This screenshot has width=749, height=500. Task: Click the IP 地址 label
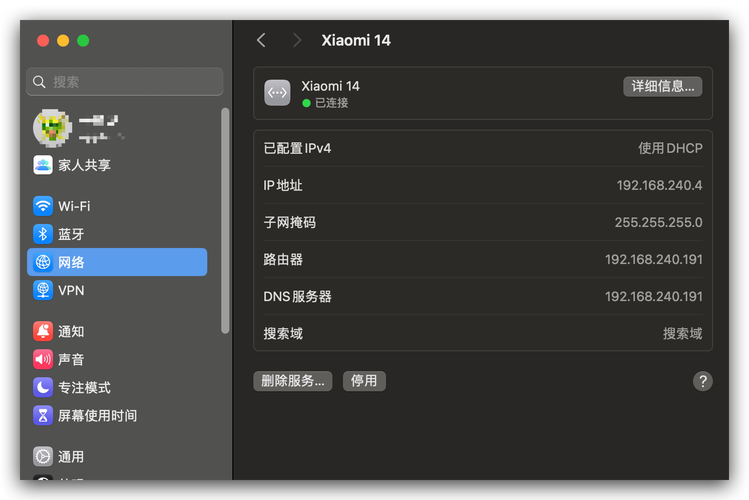pos(283,185)
